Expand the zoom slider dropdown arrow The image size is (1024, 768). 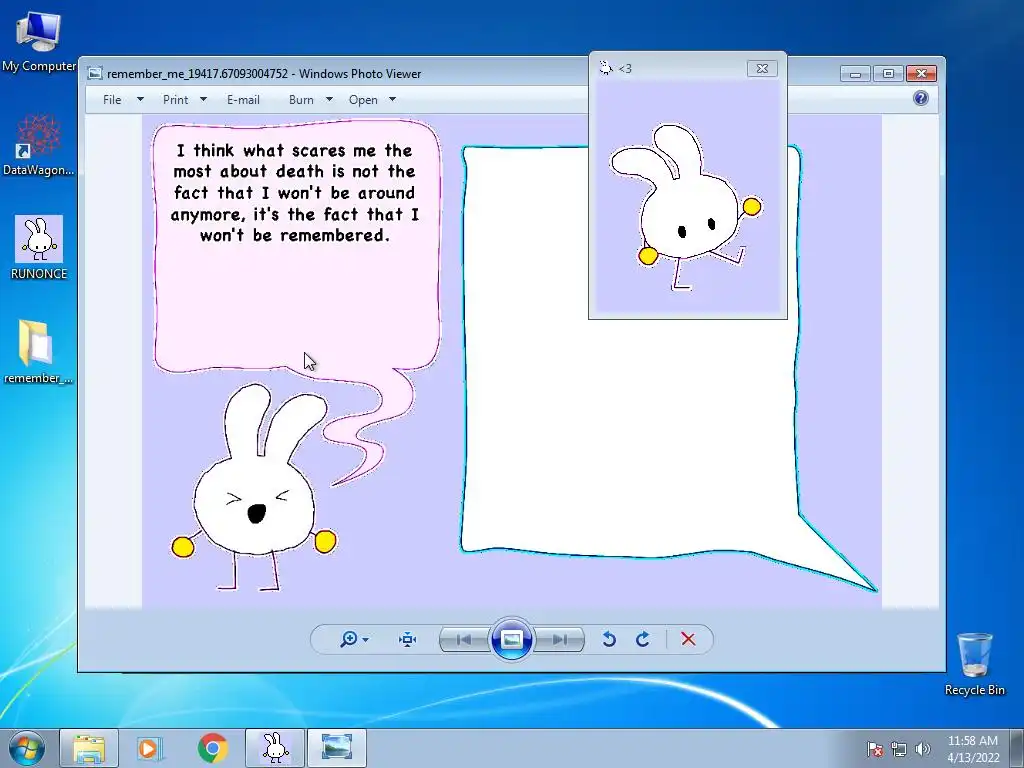[x=366, y=639]
